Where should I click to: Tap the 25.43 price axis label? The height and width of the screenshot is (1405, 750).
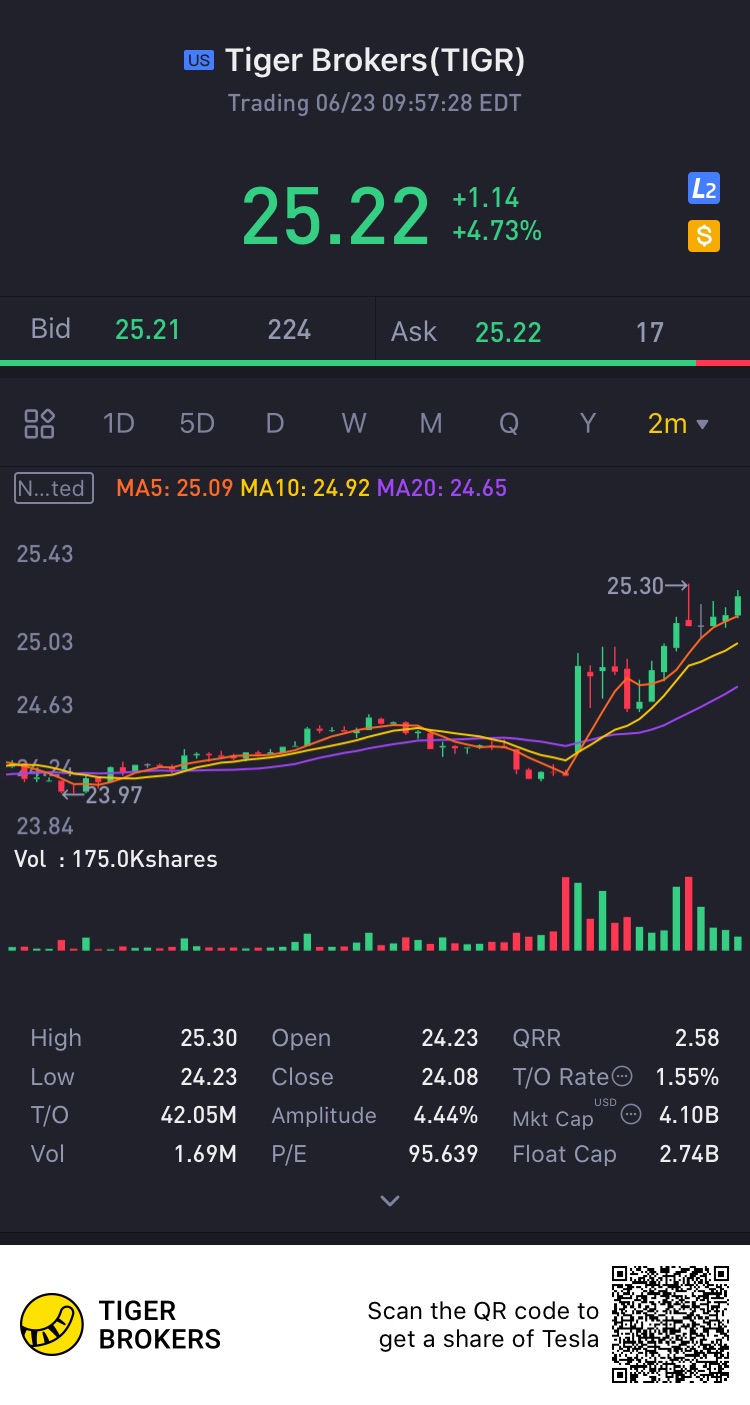tap(45, 554)
